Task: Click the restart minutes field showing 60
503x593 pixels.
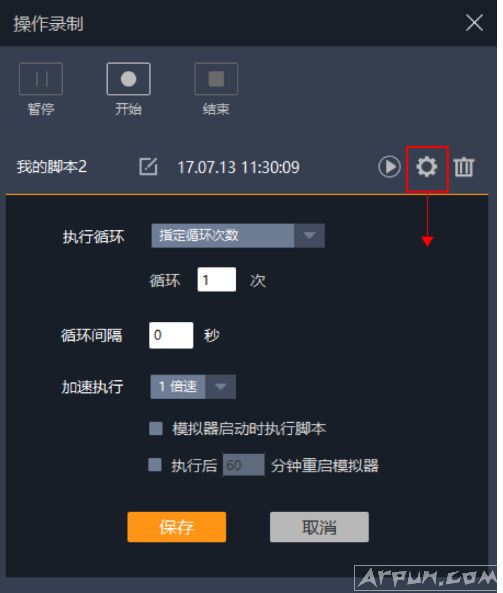Action: [244, 465]
